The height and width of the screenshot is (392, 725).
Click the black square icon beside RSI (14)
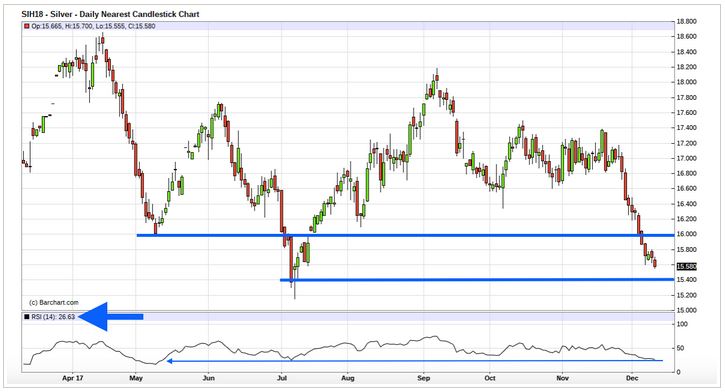pos(27,317)
